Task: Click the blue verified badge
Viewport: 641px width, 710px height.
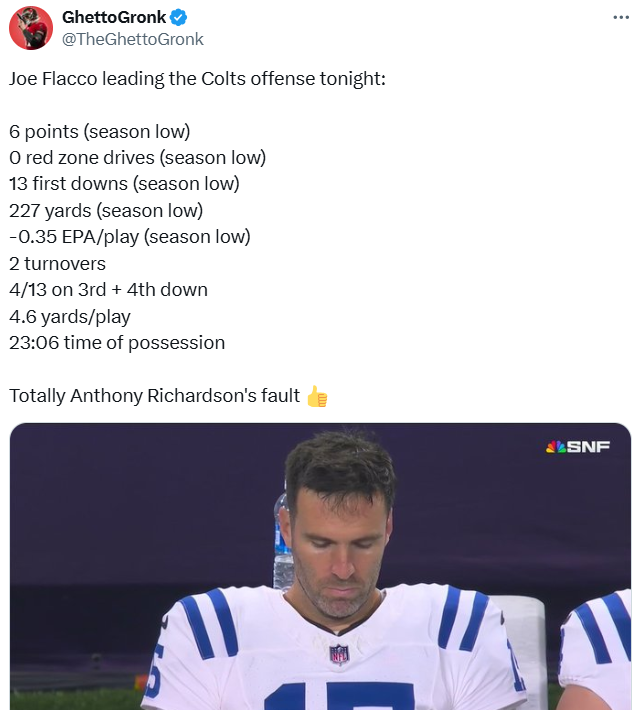Action: (x=178, y=18)
